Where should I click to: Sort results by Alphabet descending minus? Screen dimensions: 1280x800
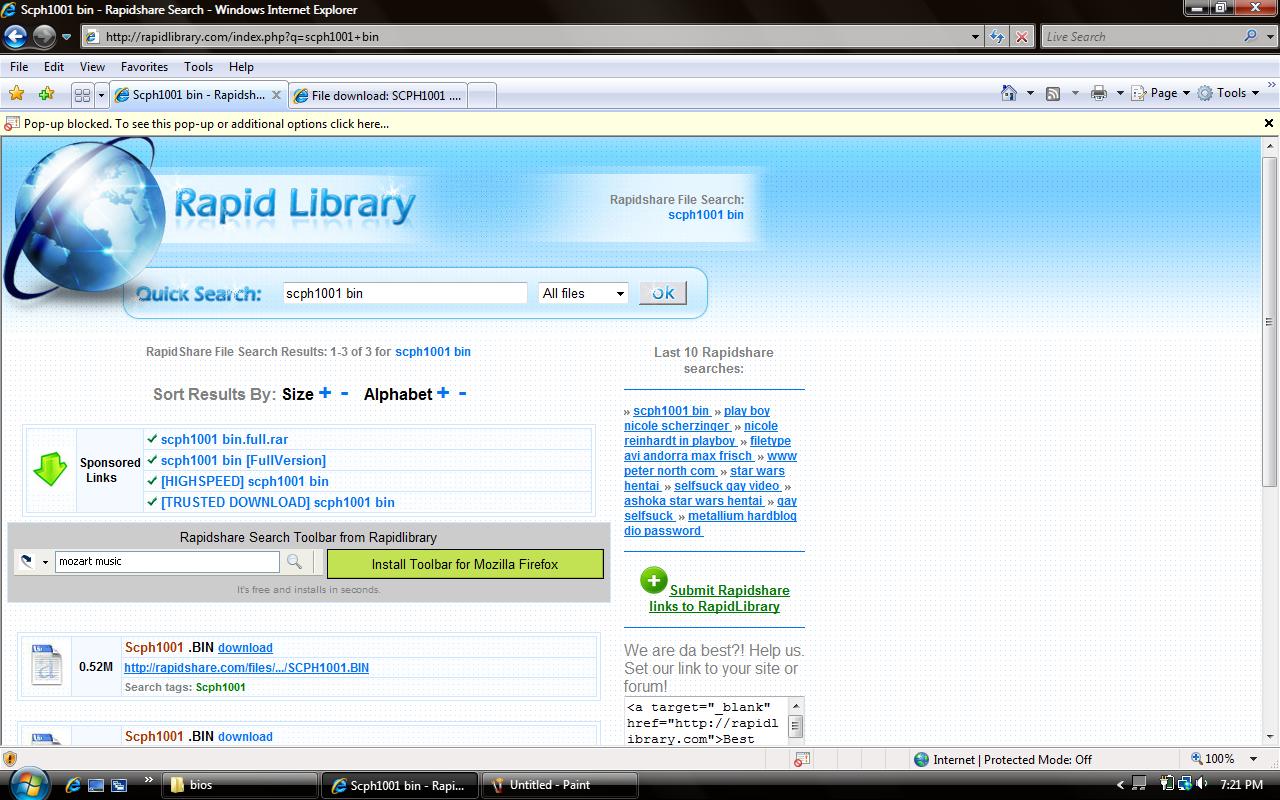[462, 393]
